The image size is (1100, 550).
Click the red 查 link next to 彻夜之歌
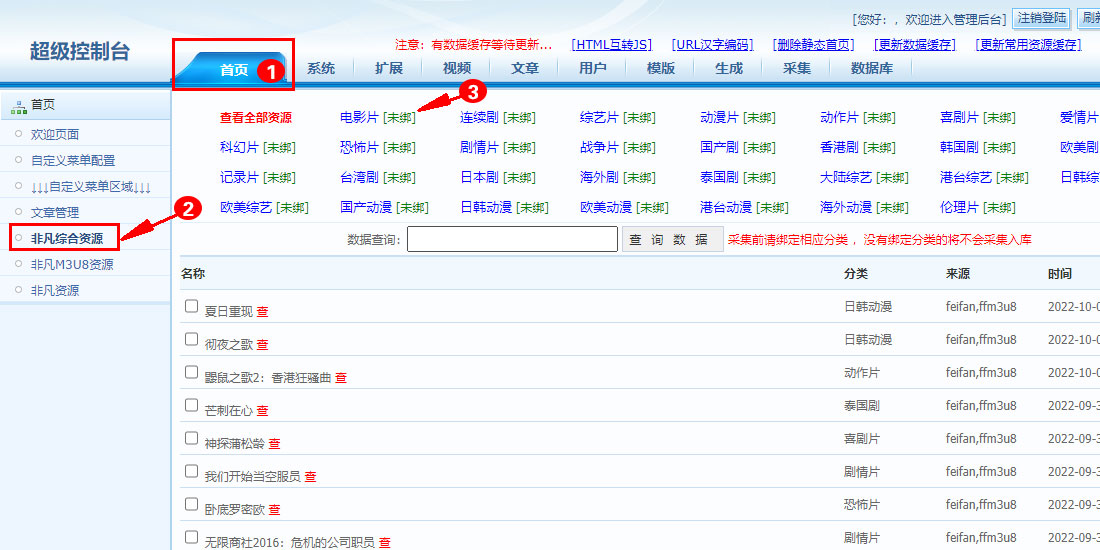pyautogui.click(x=262, y=345)
